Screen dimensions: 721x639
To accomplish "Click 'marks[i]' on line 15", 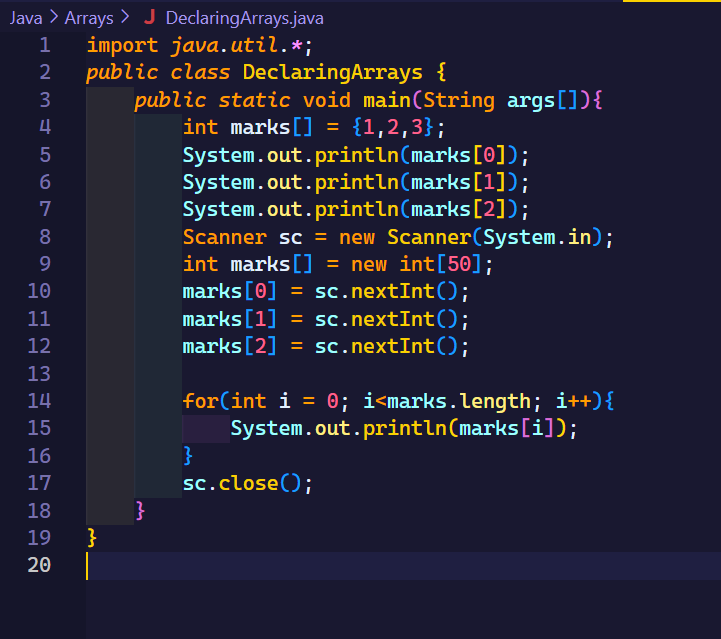I will coord(507,428).
